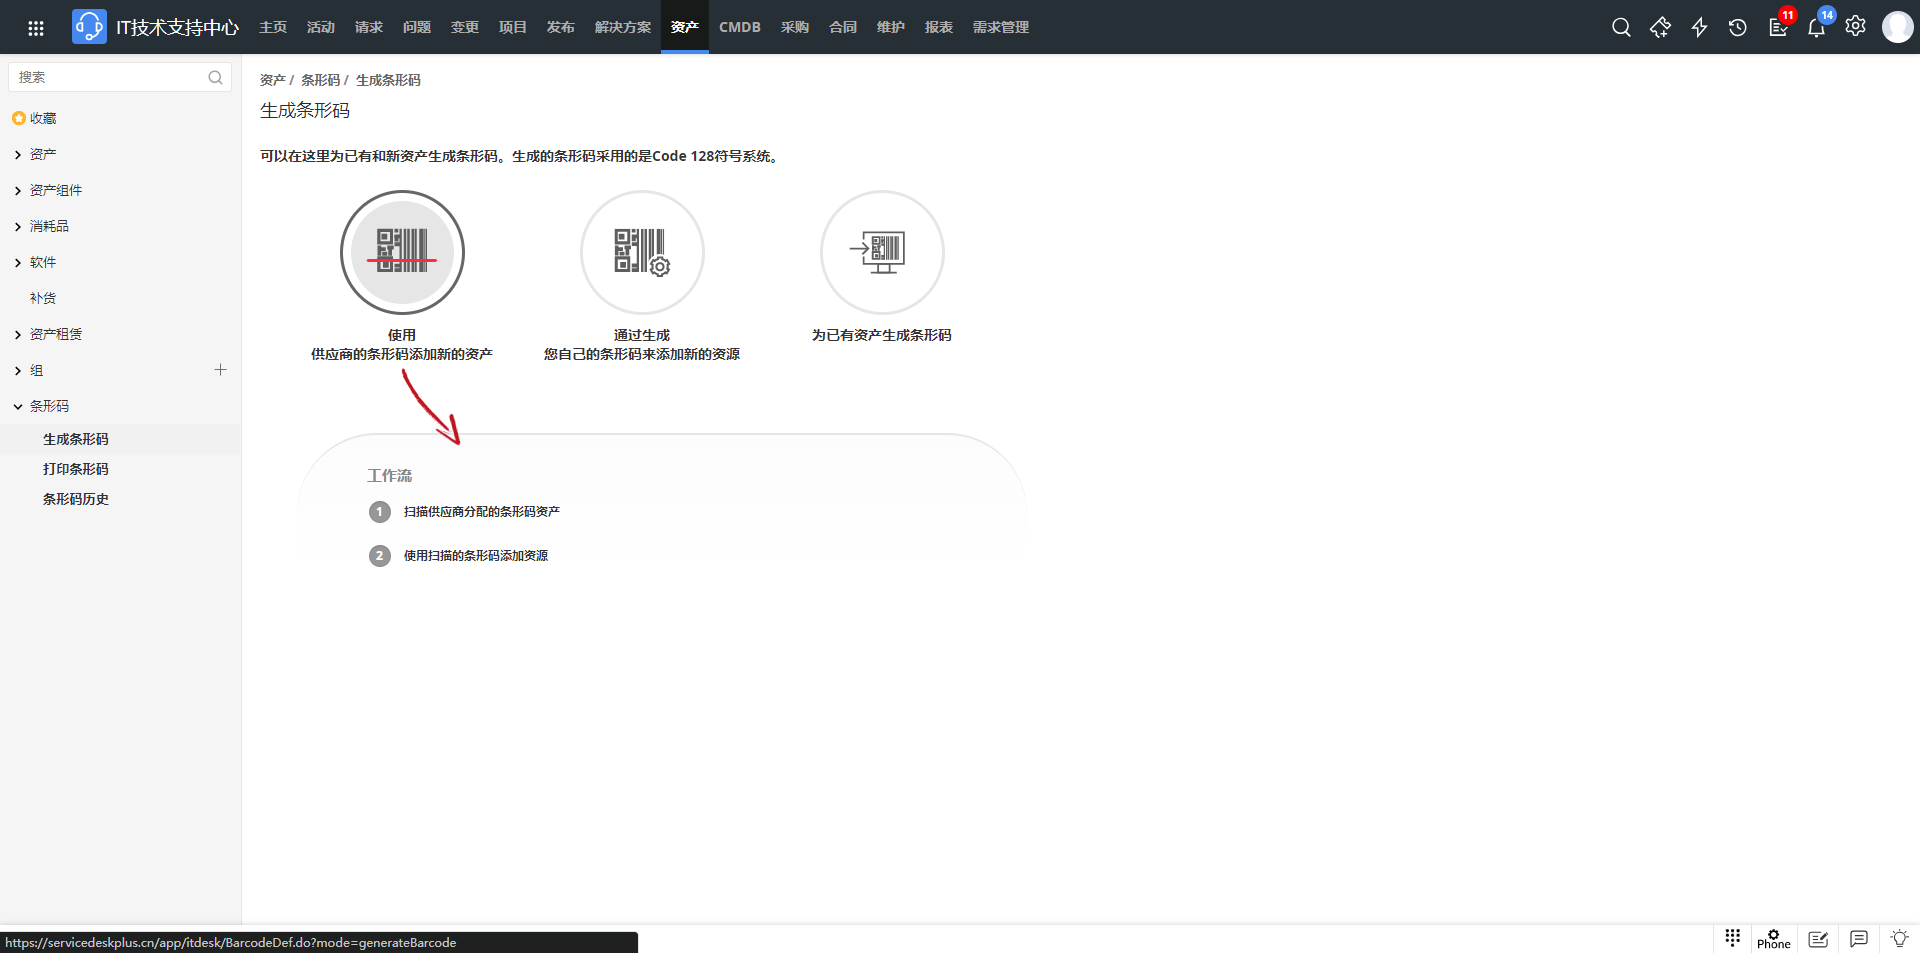Open admin settings gear icon

(x=1855, y=27)
